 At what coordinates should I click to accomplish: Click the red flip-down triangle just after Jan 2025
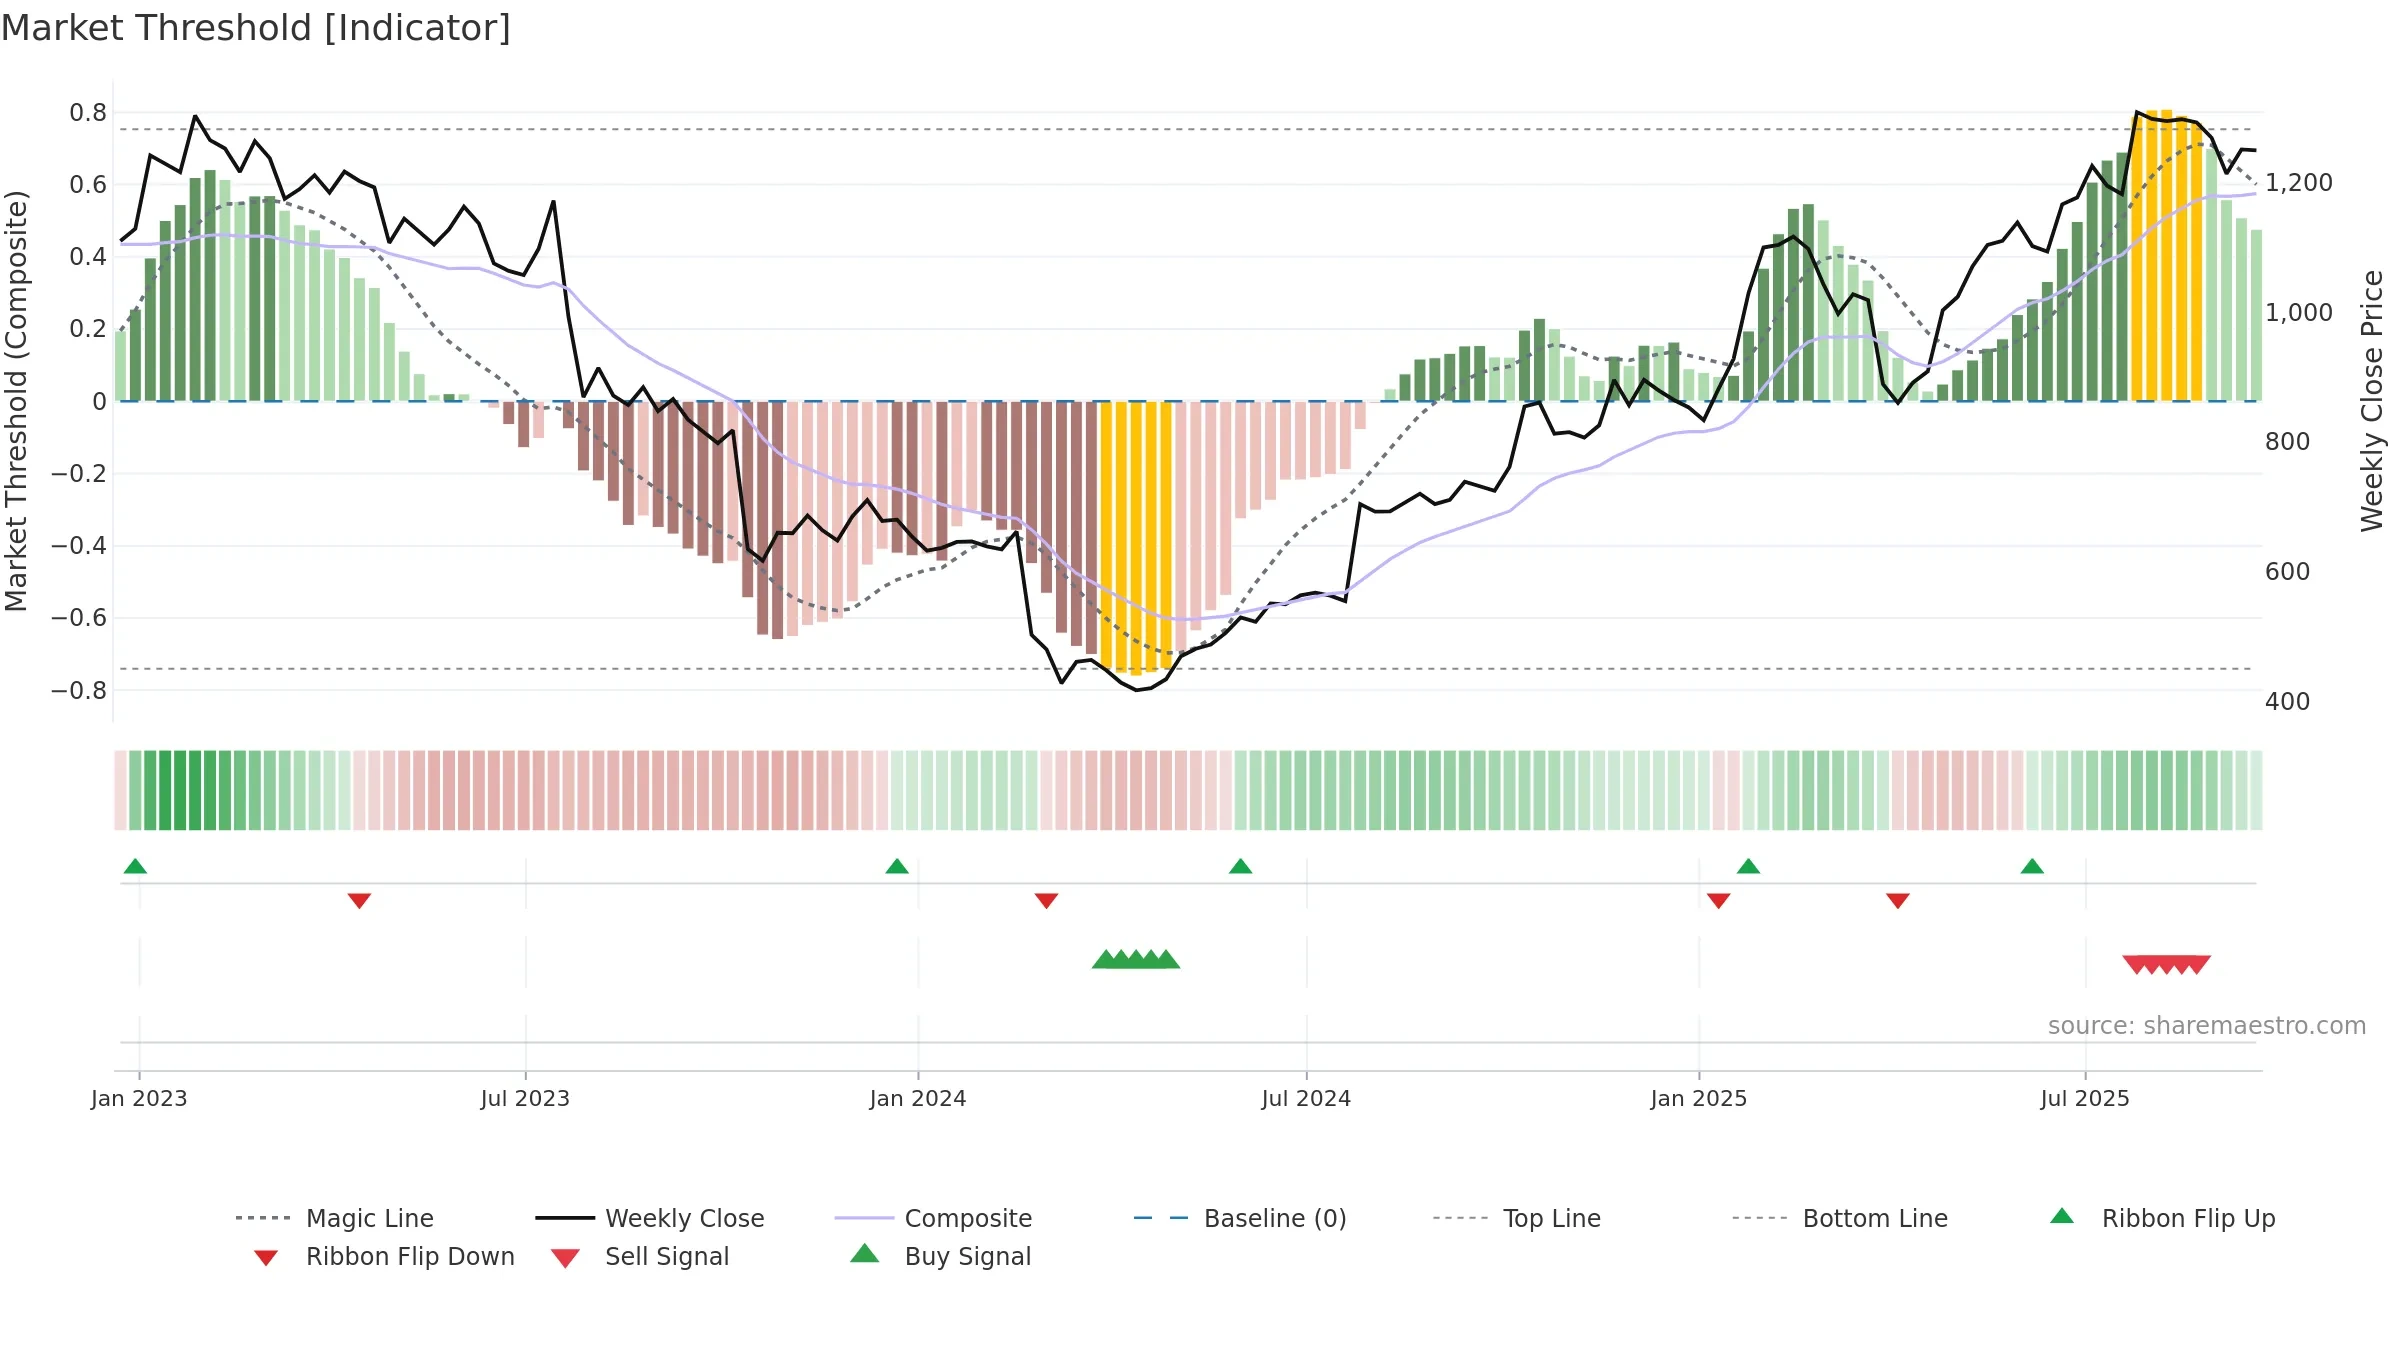[1719, 901]
